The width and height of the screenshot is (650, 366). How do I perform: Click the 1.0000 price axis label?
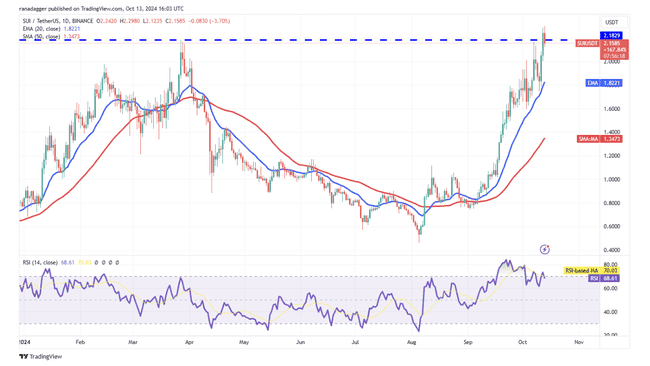611,179
